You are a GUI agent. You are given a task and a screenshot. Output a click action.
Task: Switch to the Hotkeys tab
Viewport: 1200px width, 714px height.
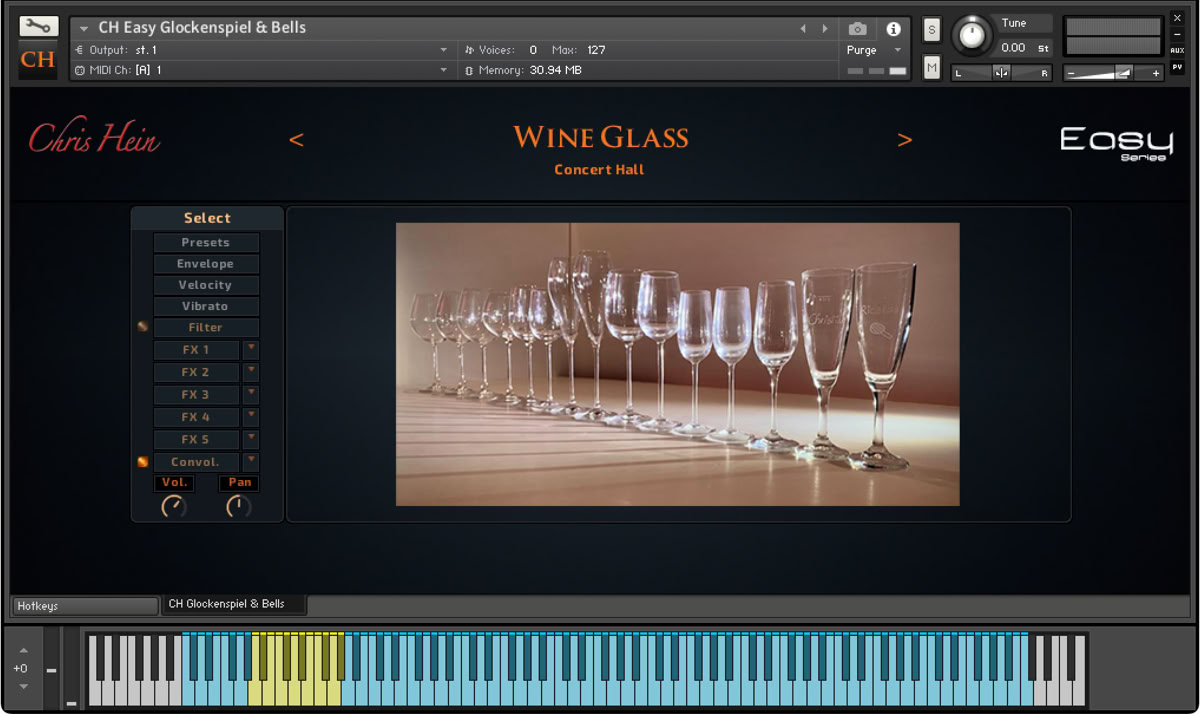[x=84, y=606]
